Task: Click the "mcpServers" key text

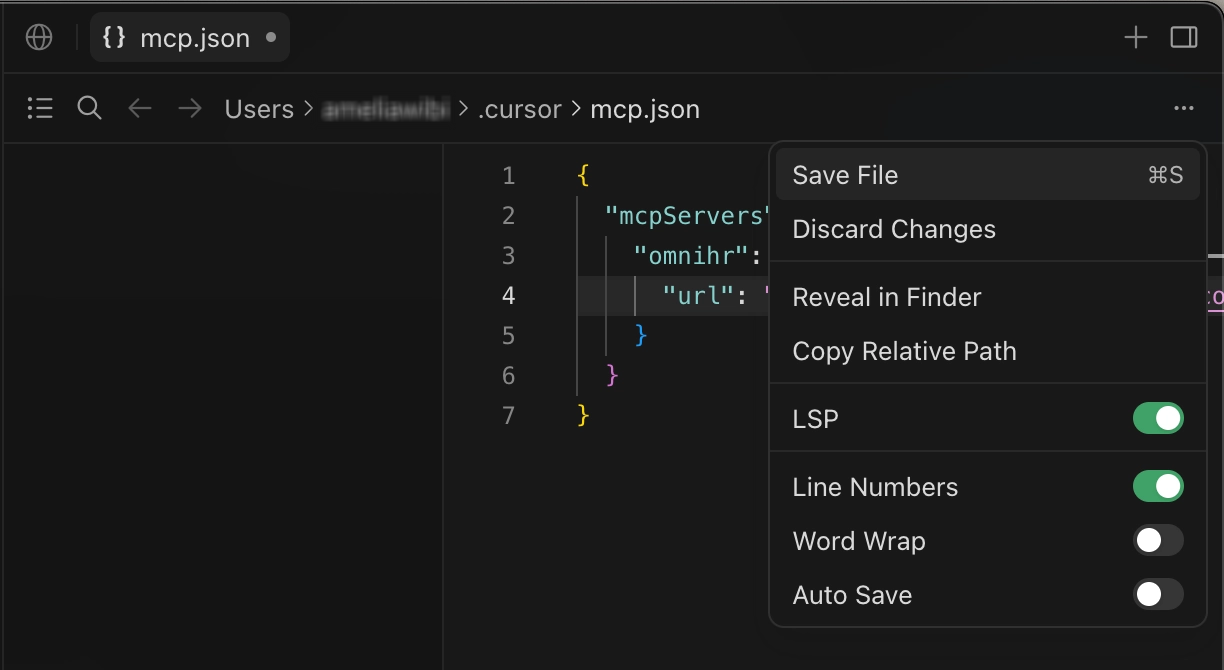Action: click(688, 216)
